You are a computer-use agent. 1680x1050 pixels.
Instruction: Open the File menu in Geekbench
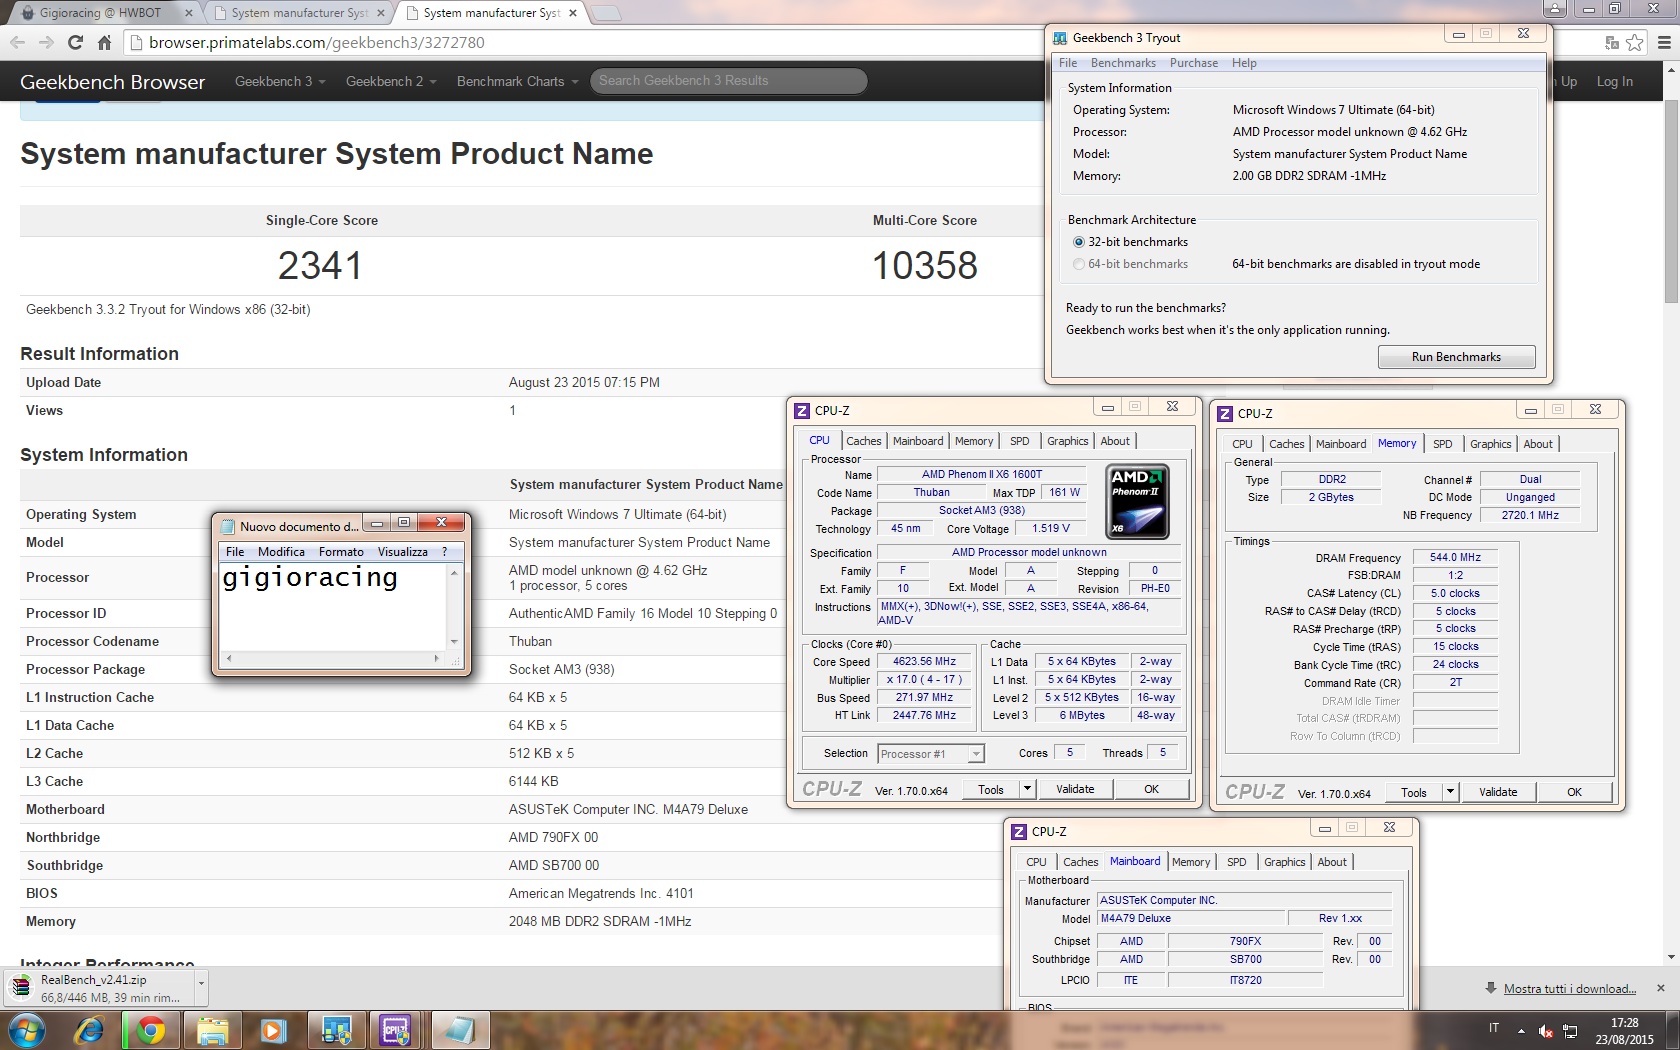(x=1068, y=63)
